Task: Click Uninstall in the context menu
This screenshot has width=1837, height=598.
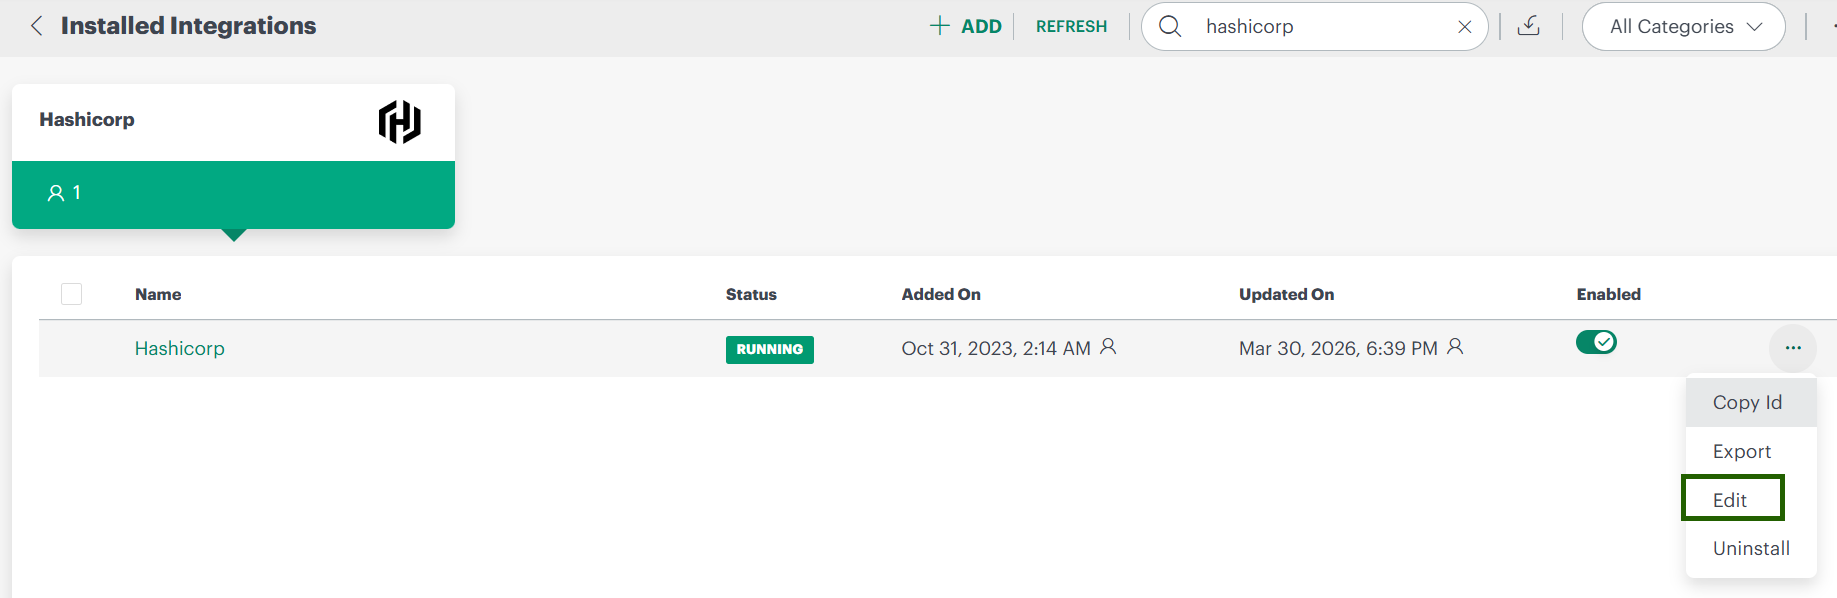Action: (1751, 548)
